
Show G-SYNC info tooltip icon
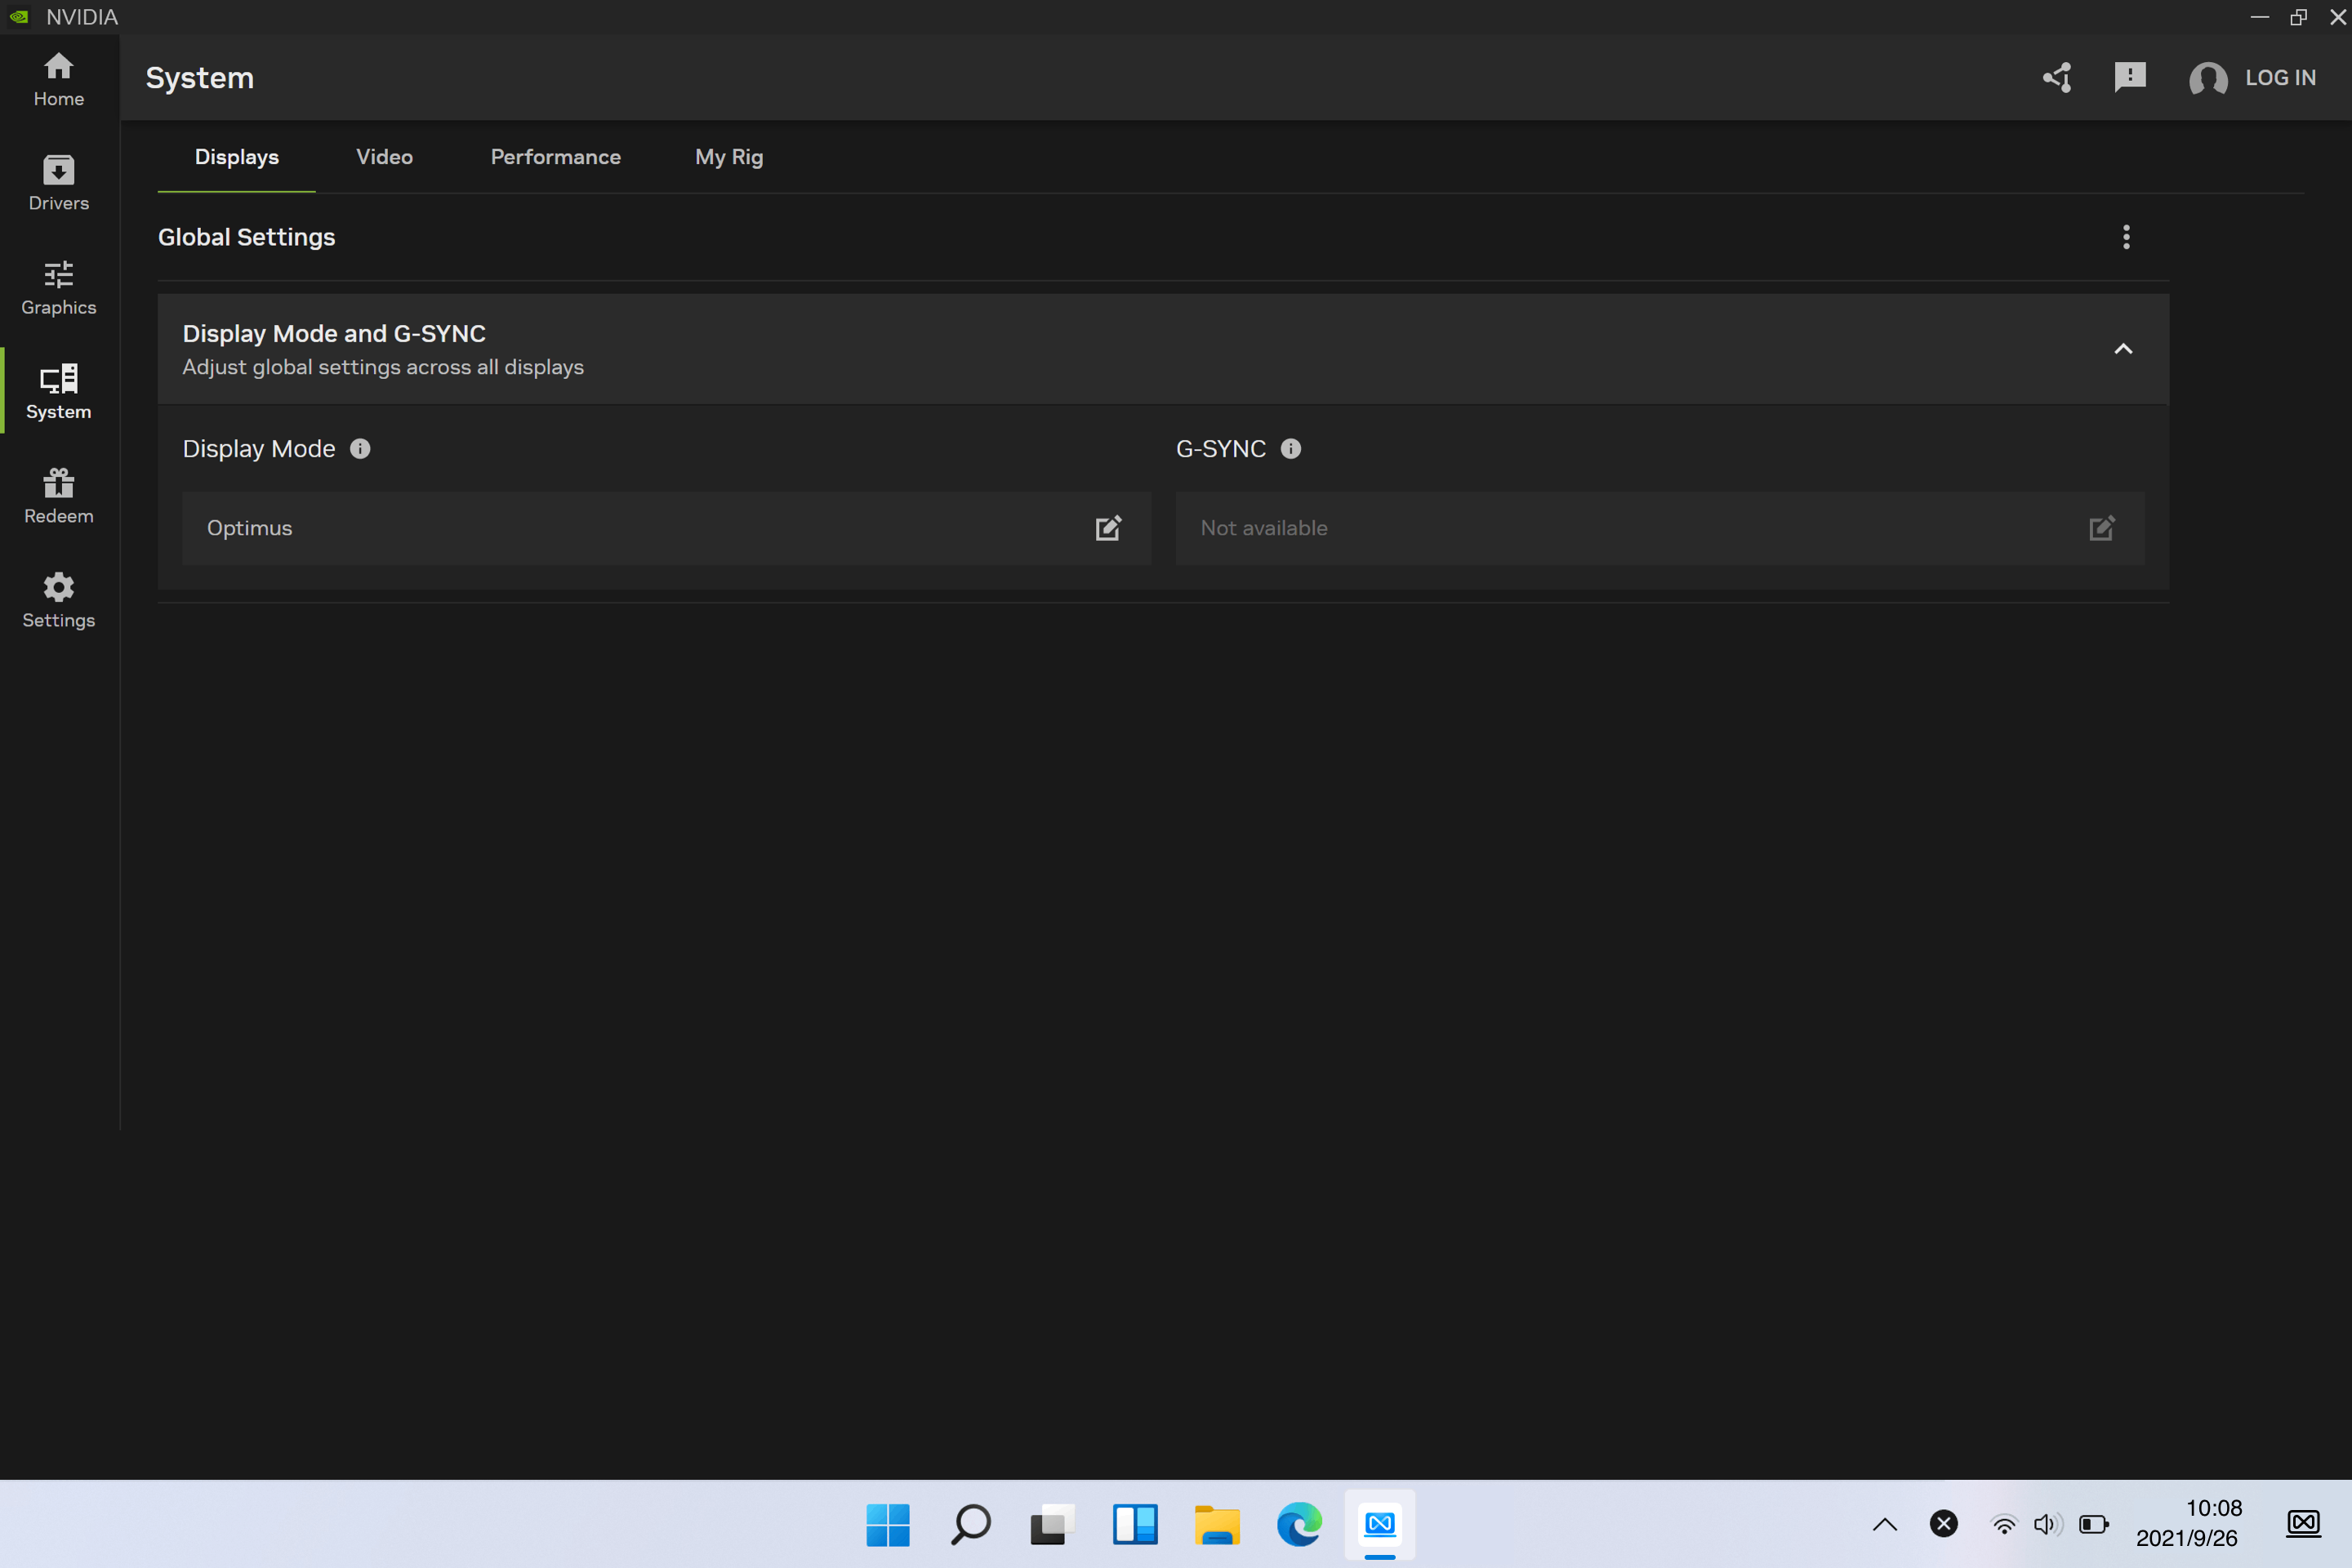coord(1291,449)
